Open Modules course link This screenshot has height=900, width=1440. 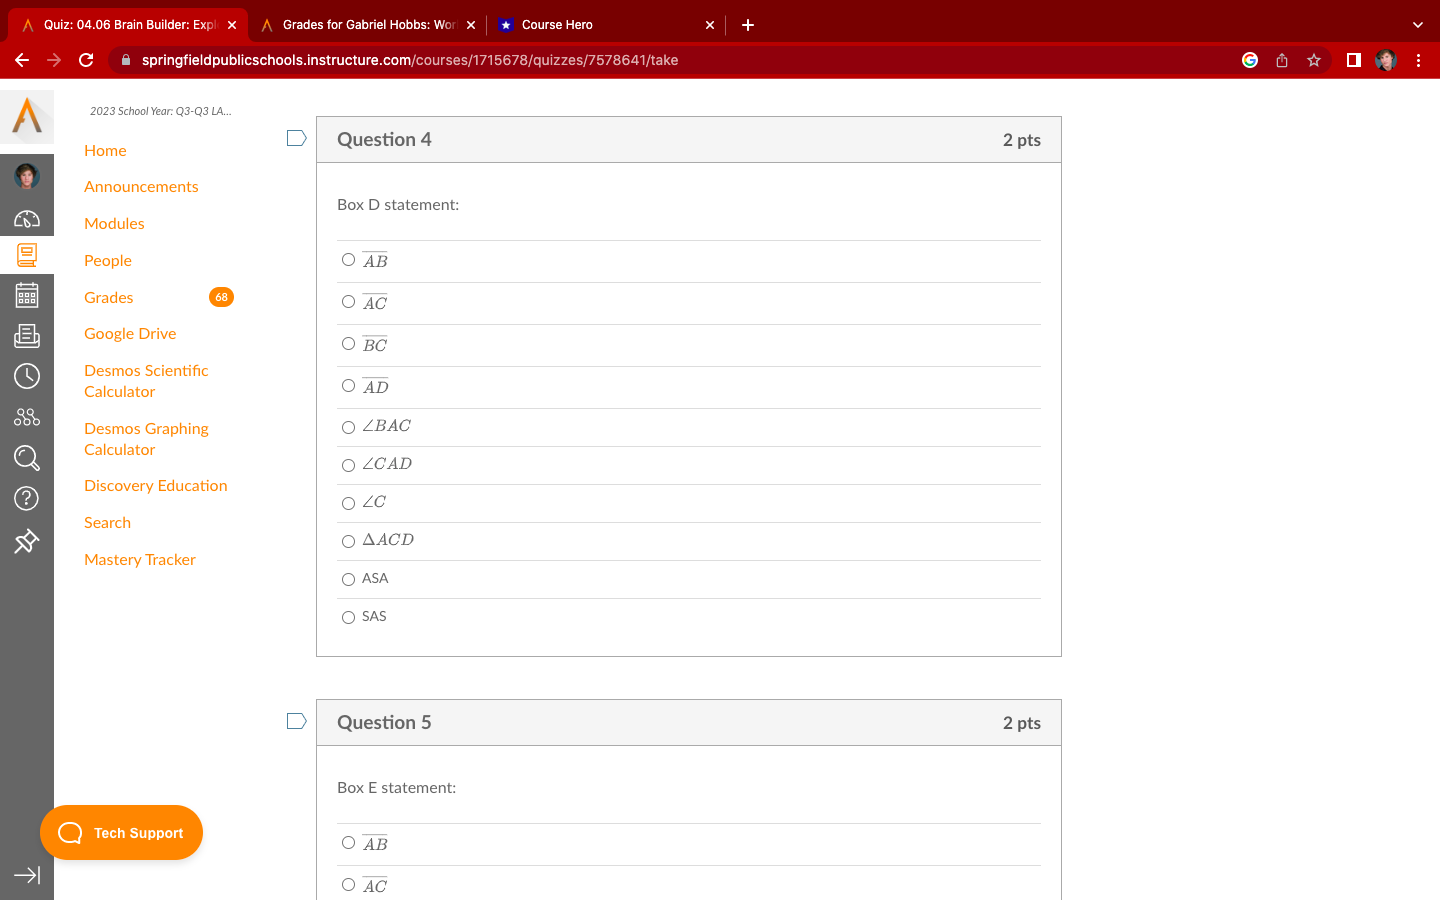tap(114, 224)
